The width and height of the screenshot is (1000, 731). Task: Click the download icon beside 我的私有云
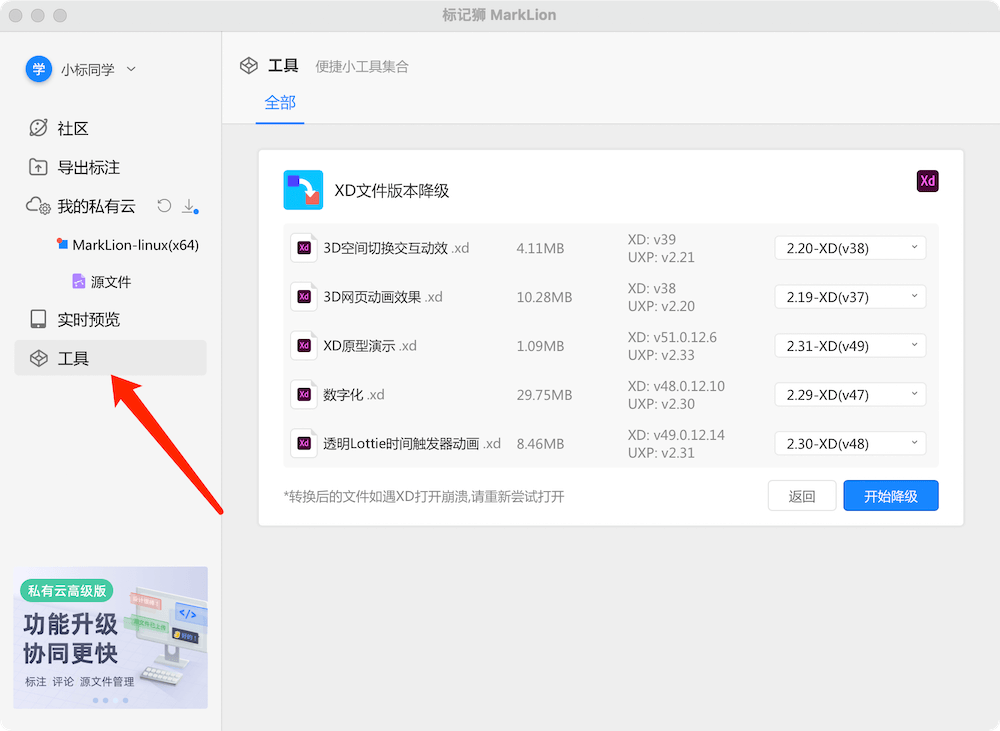pyautogui.click(x=188, y=206)
